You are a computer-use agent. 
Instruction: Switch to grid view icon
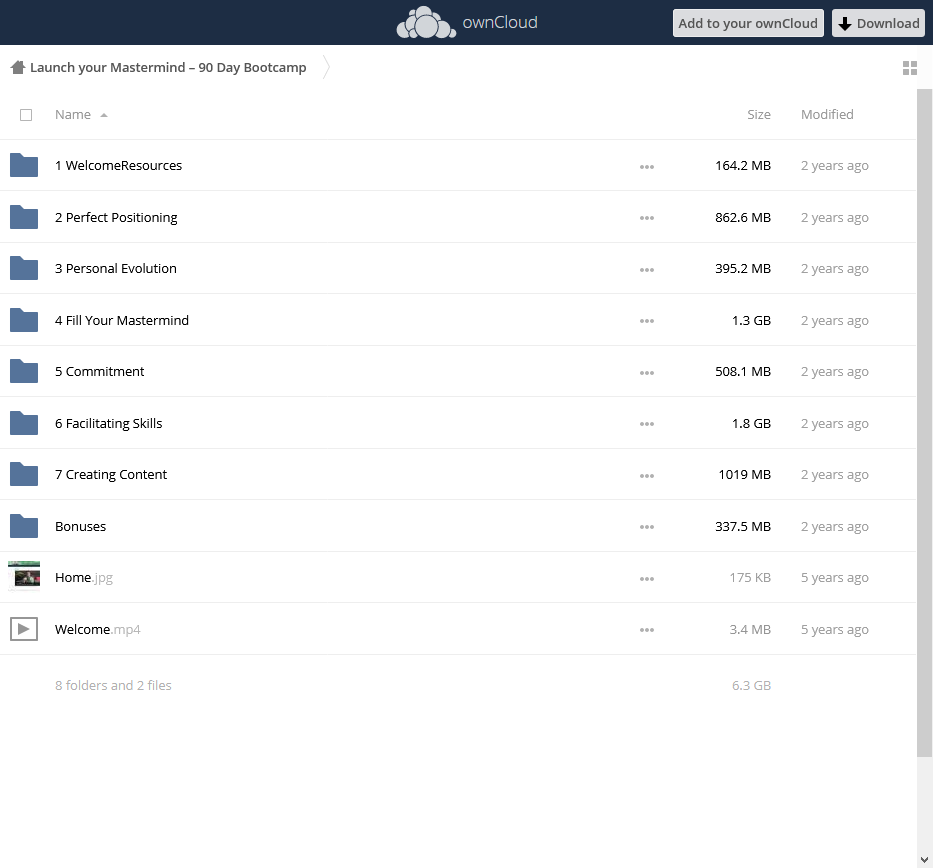pos(909,68)
